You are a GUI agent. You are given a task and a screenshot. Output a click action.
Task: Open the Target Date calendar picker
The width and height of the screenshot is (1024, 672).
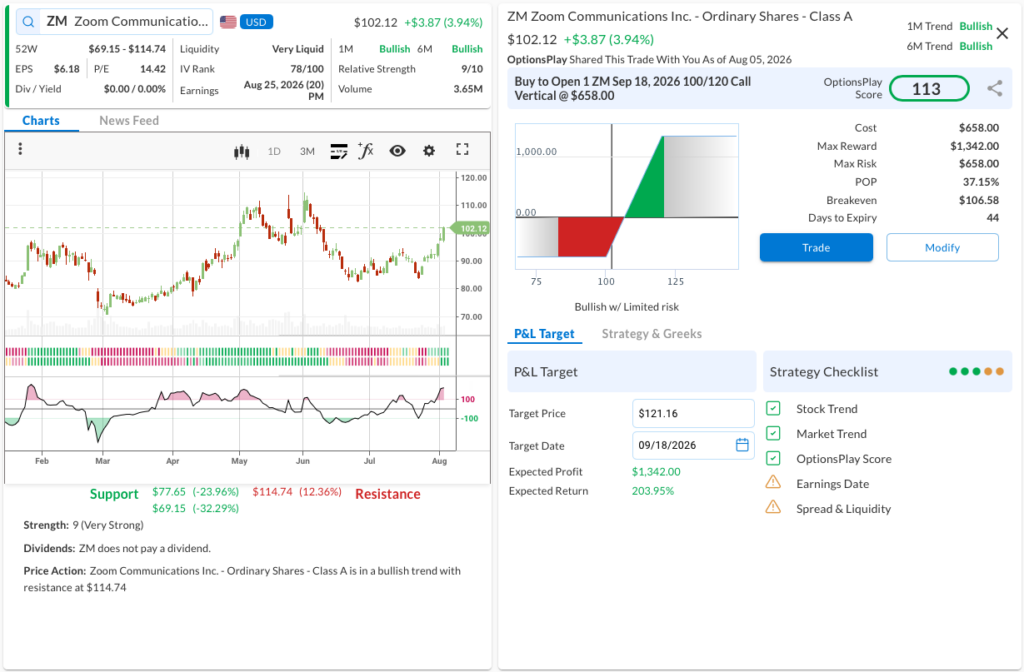pyautogui.click(x=742, y=445)
